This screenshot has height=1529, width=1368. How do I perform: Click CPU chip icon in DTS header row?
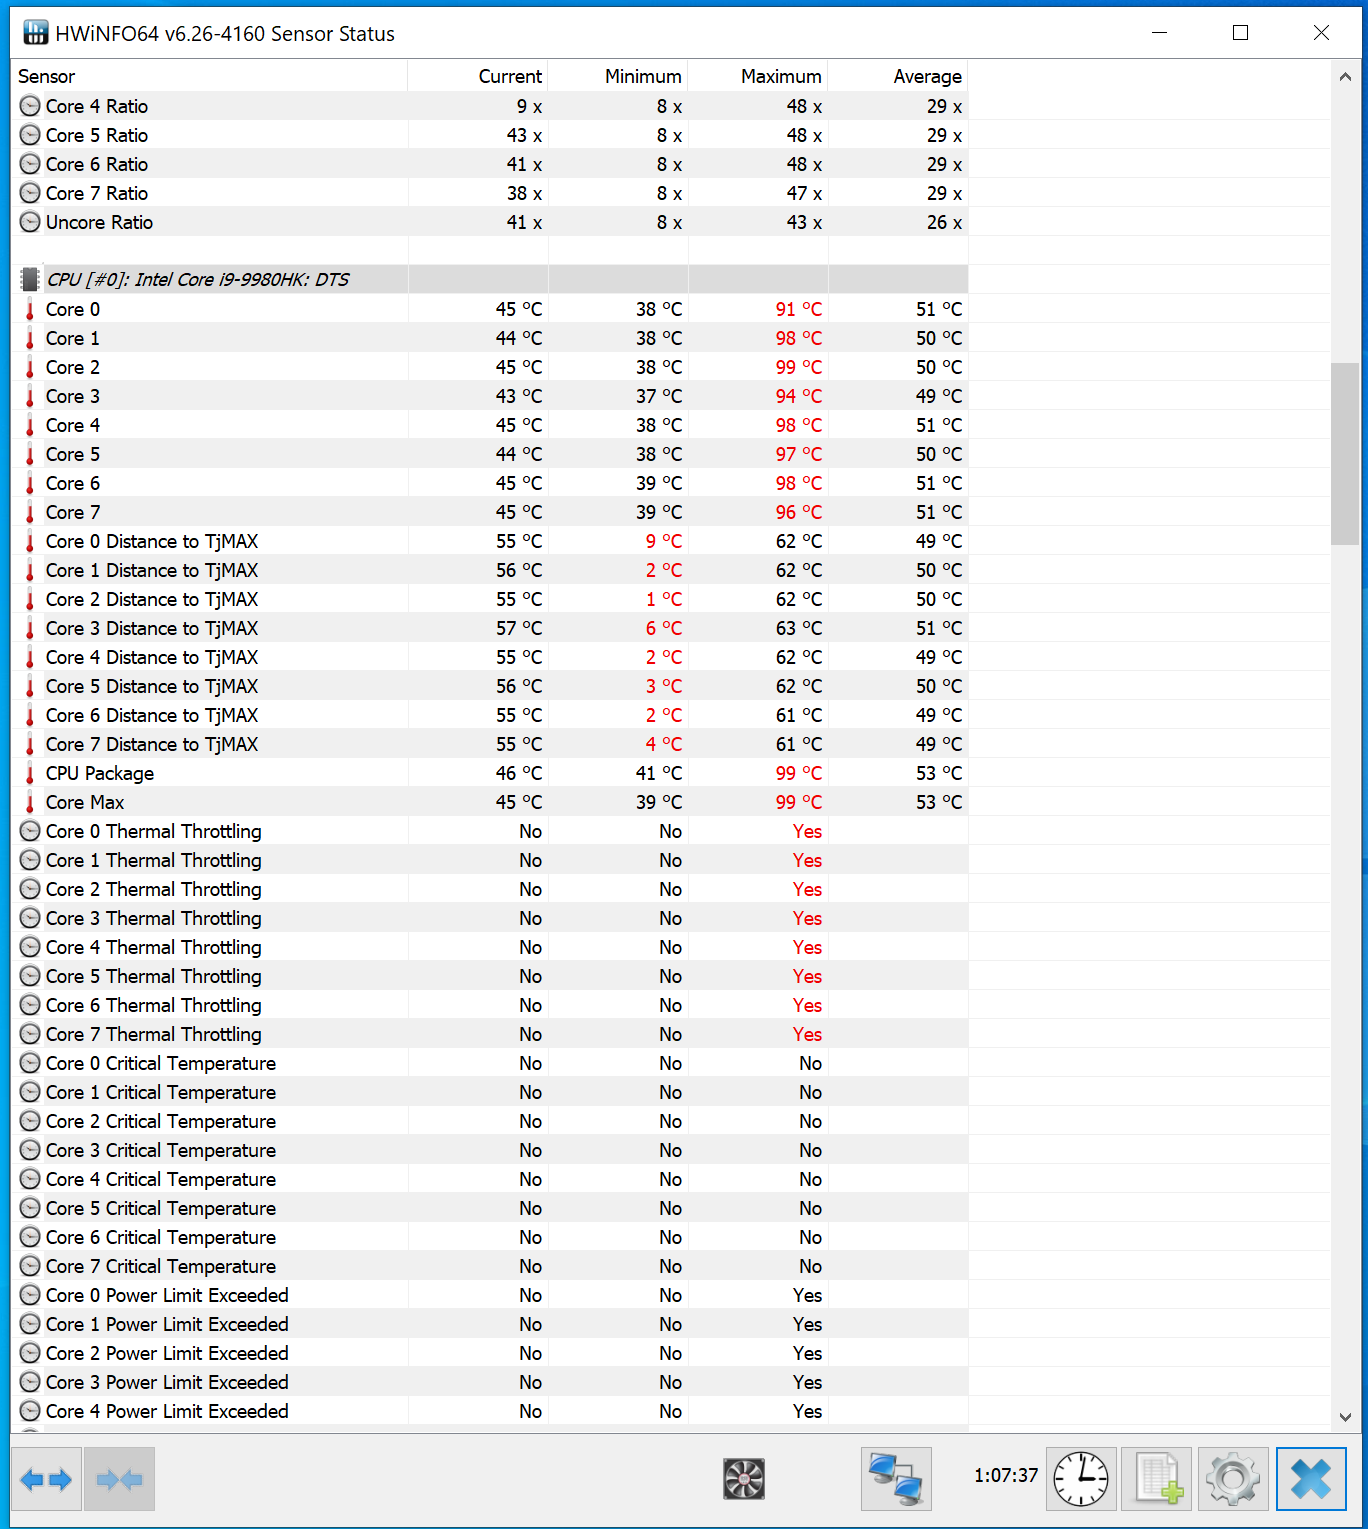tap(30, 279)
